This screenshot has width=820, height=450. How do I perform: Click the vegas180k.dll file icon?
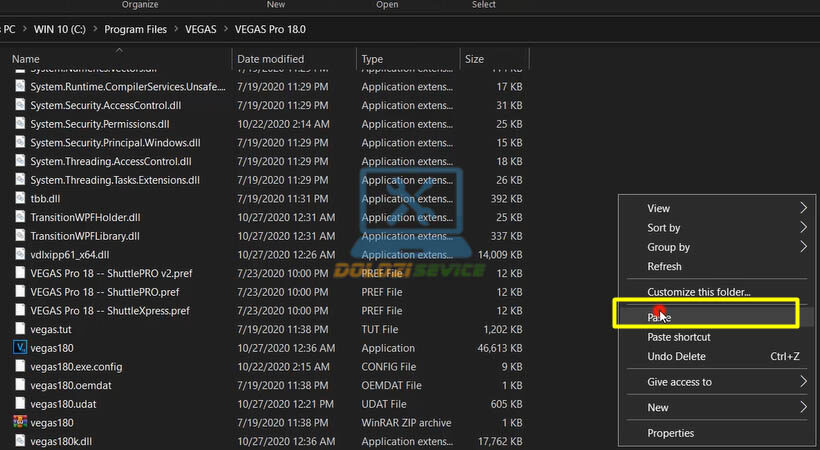tap(20, 441)
